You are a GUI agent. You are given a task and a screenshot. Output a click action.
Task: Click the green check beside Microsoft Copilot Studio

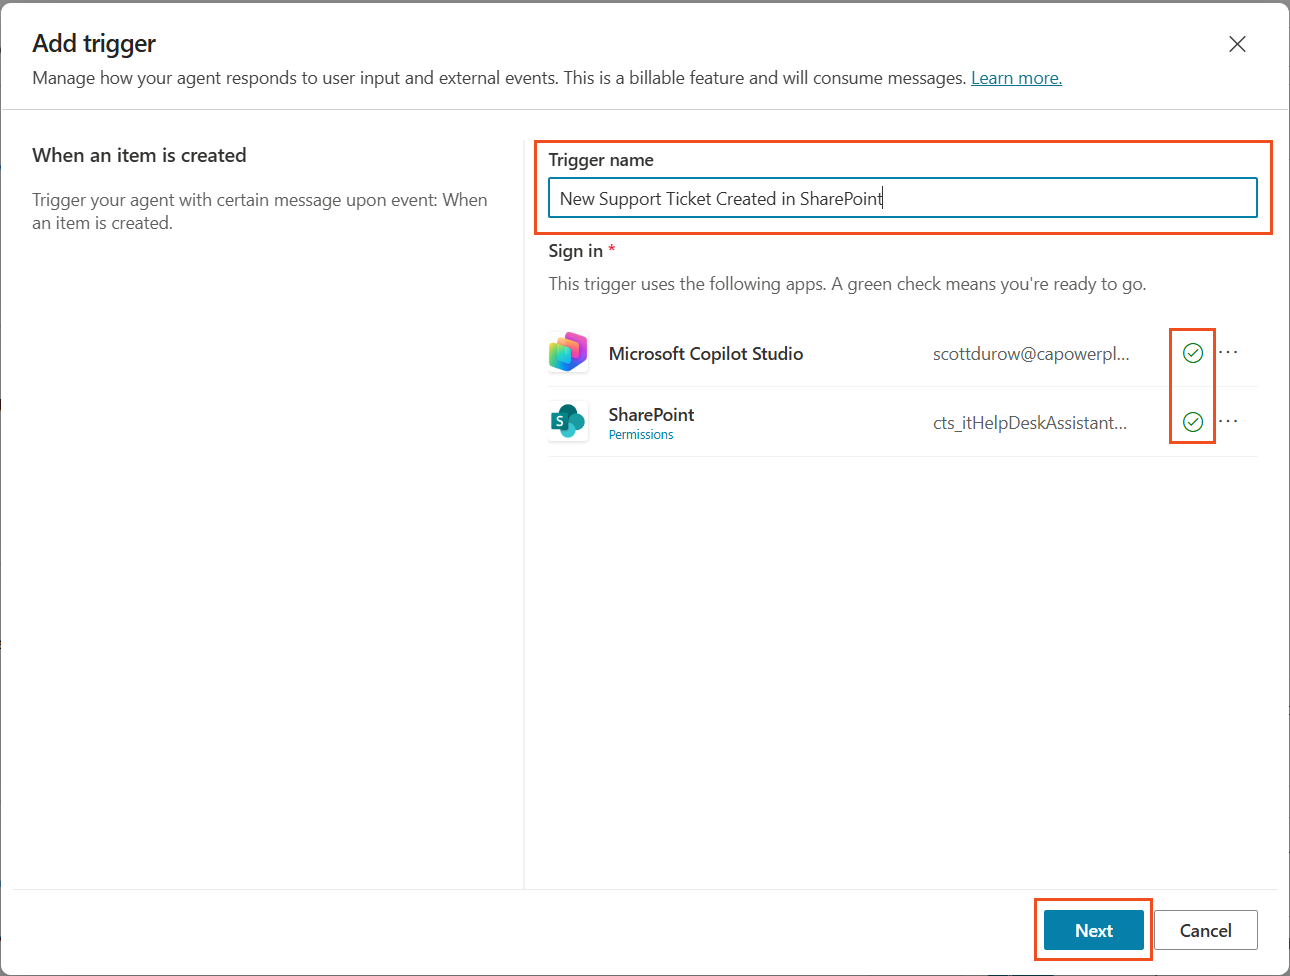[1192, 352]
